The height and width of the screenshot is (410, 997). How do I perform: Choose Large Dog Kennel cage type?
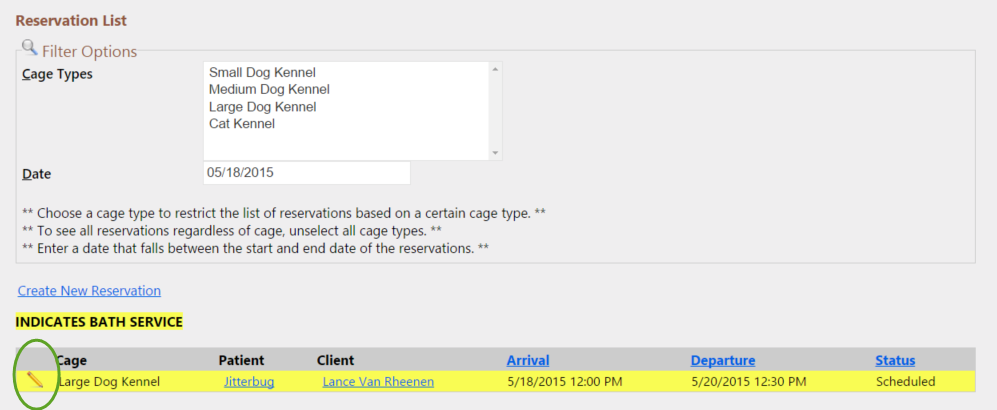click(262, 107)
